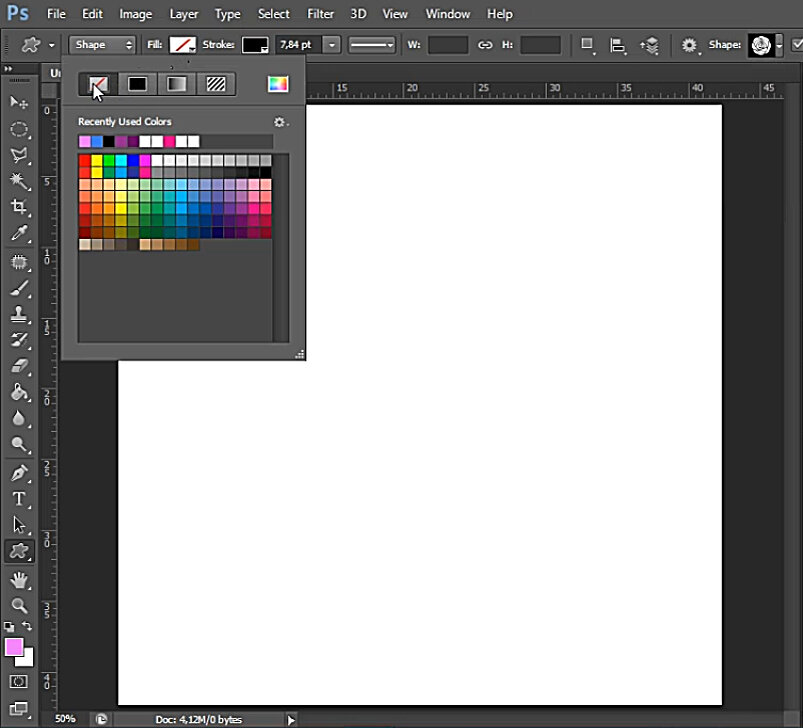Open the color picker rainbow icon
The width and height of the screenshot is (803, 728).
coord(278,84)
